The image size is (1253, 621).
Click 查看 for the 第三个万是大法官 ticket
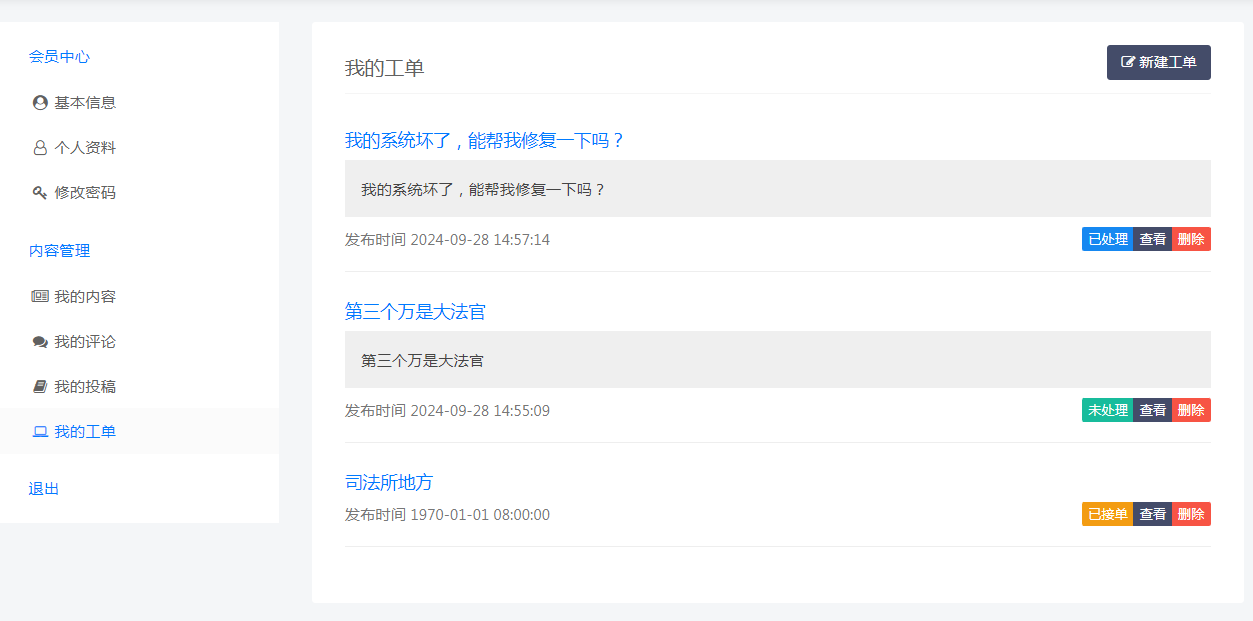click(1152, 410)
